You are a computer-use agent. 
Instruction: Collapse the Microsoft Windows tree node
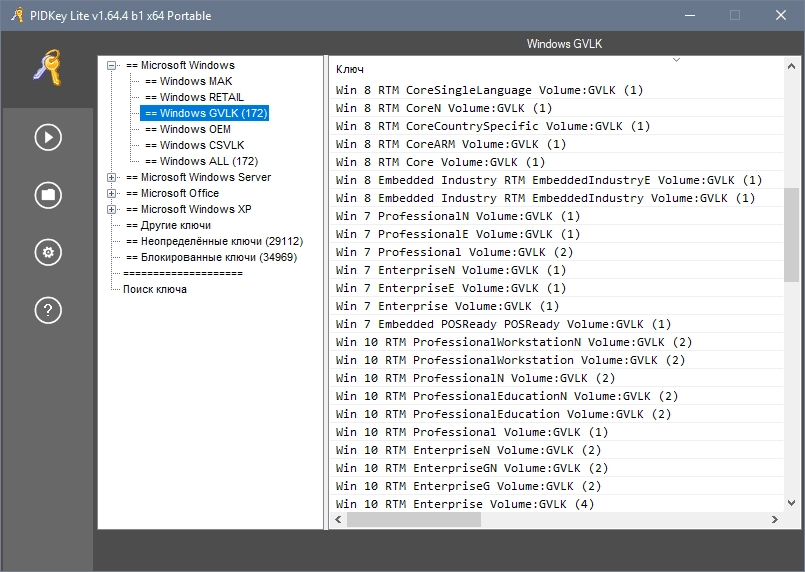pyautogui.click(x=111, y=65)
